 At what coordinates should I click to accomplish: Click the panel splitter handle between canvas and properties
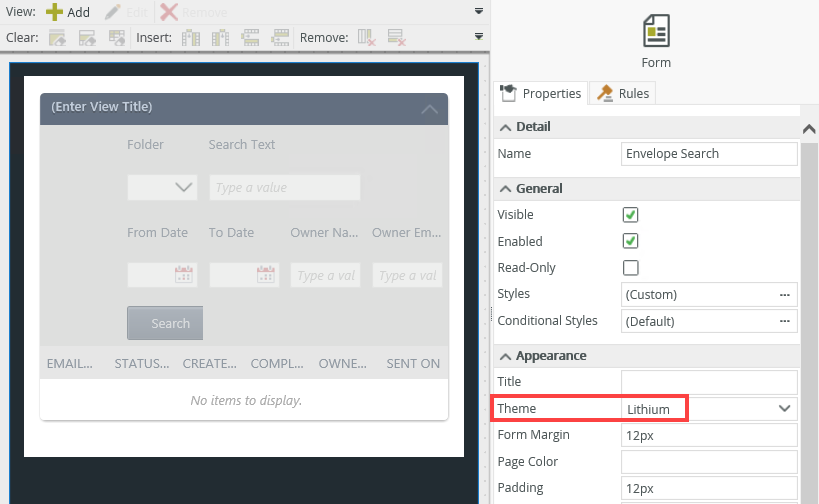tap(491, 313)
